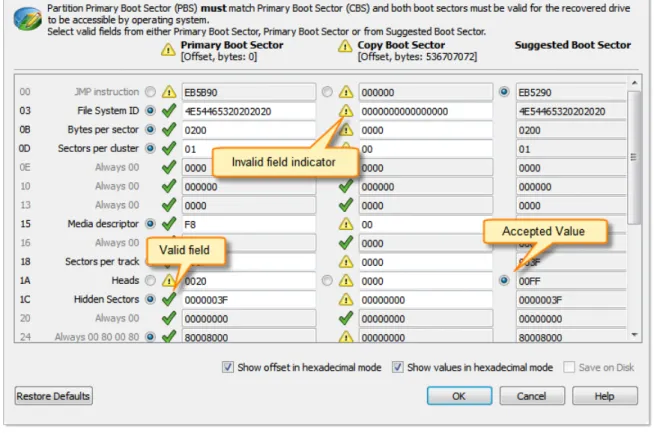This screenshot has height=436, width=654.
Task: Click primary Bytes per sector checkmark
Action: tap(169, 129)
